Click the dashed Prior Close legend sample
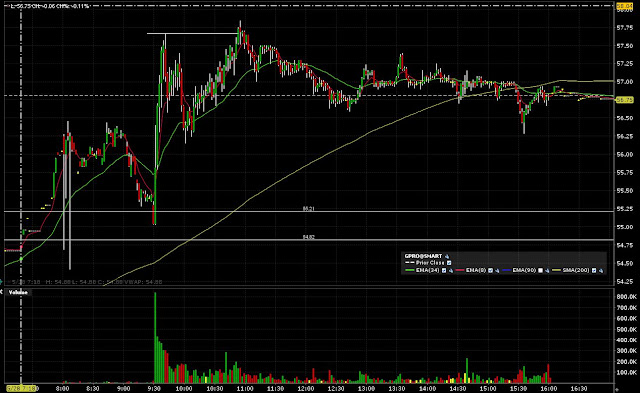Viewport: 640px width, 393px height. 410,263
